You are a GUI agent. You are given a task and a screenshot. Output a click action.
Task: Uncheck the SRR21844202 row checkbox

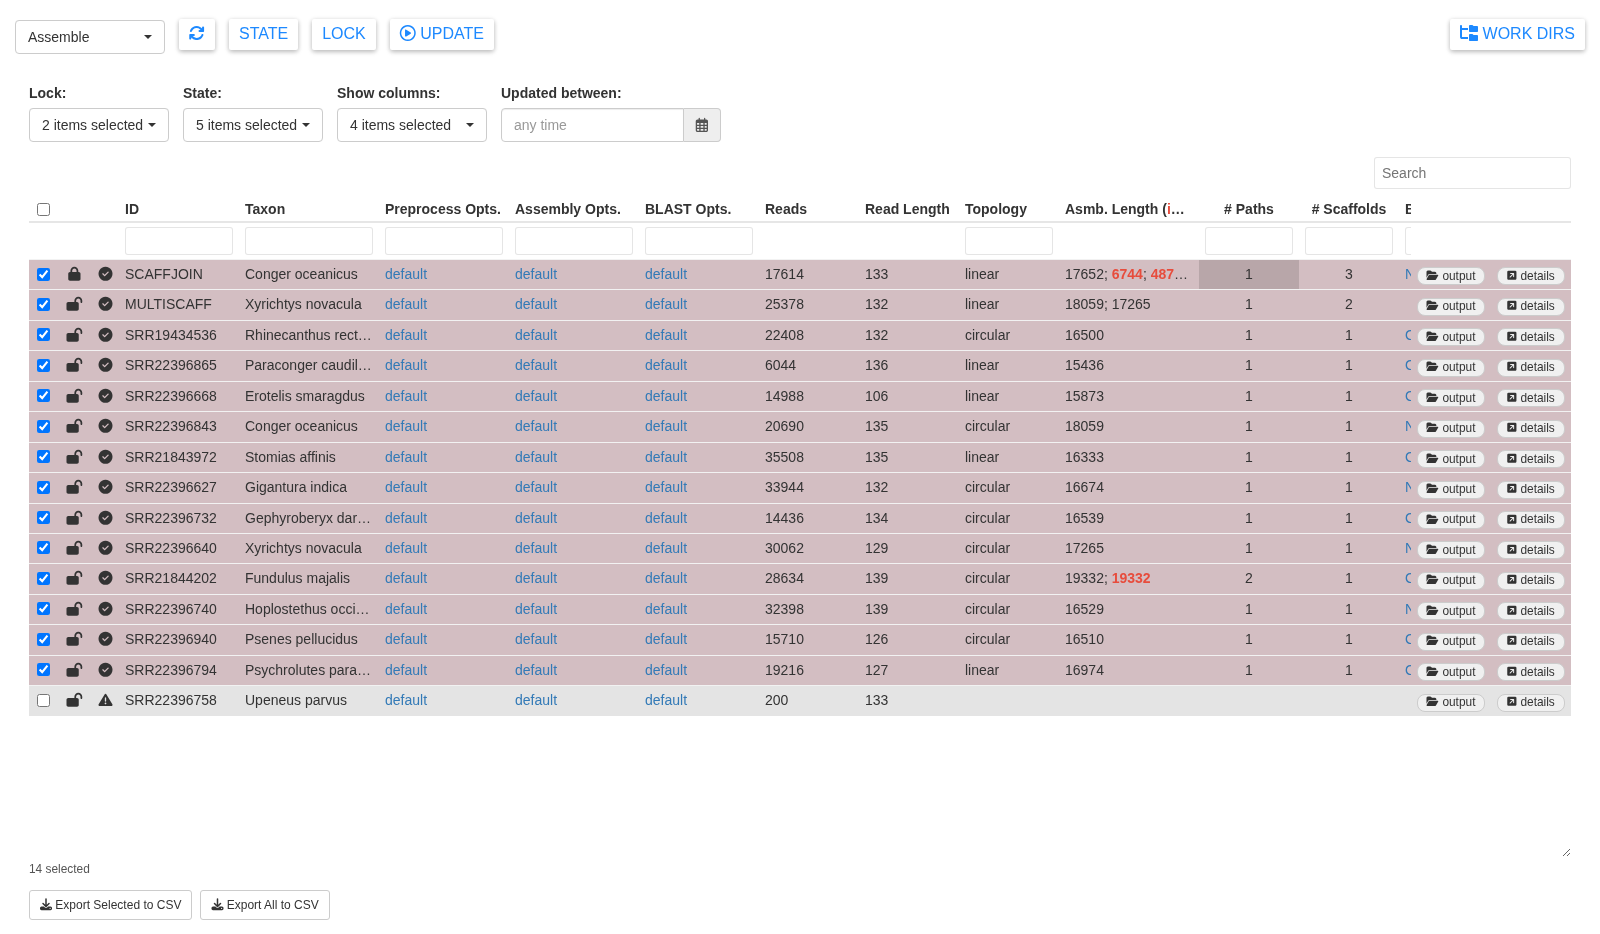click(x=43, y=578)
